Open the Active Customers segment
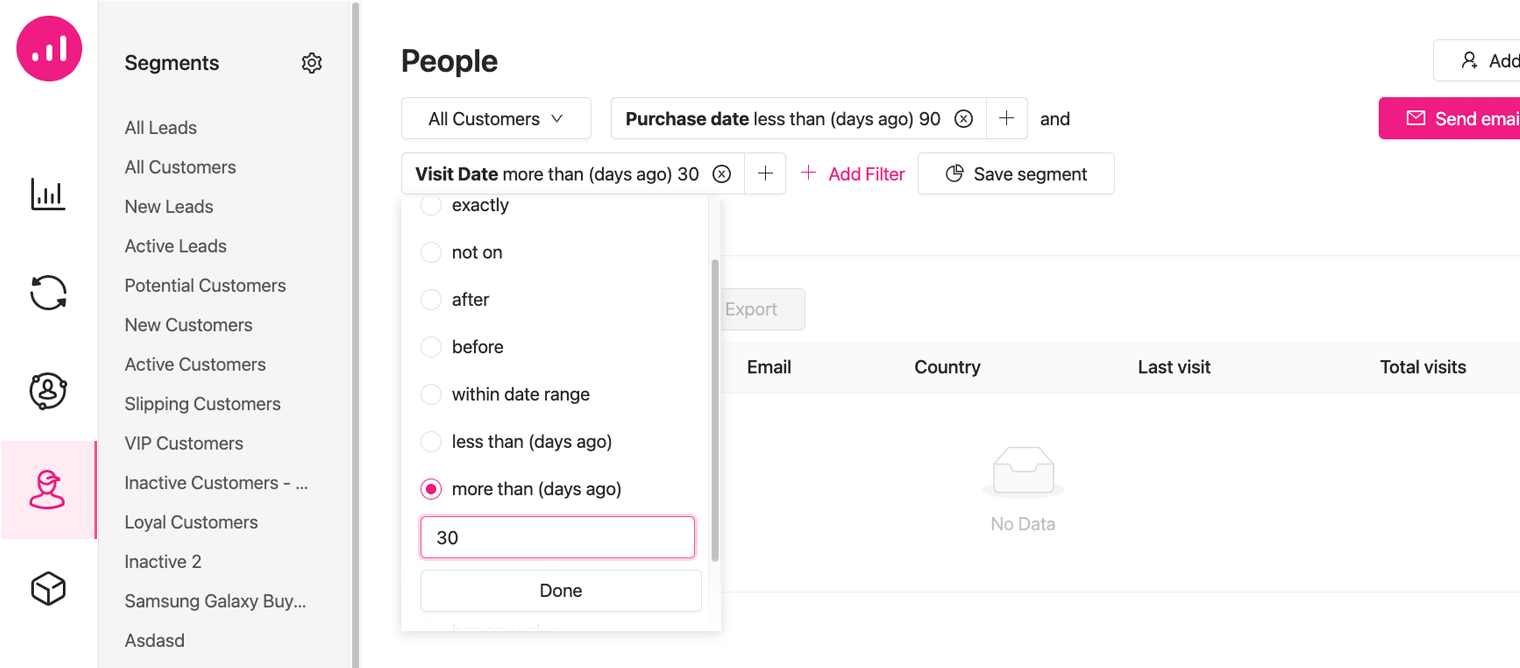Screen dimensions: 1520x668 click(x=195, y=365)
